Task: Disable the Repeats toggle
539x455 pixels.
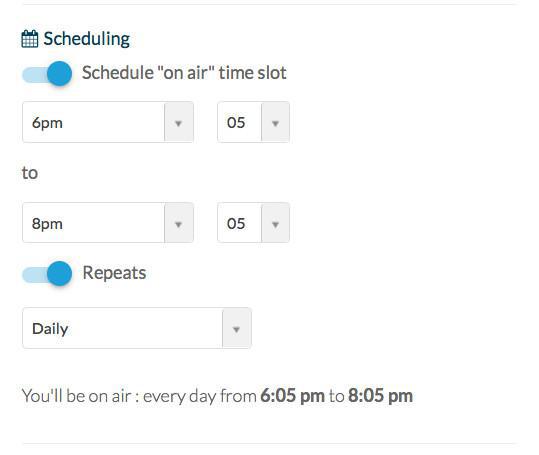Action: 47,274
